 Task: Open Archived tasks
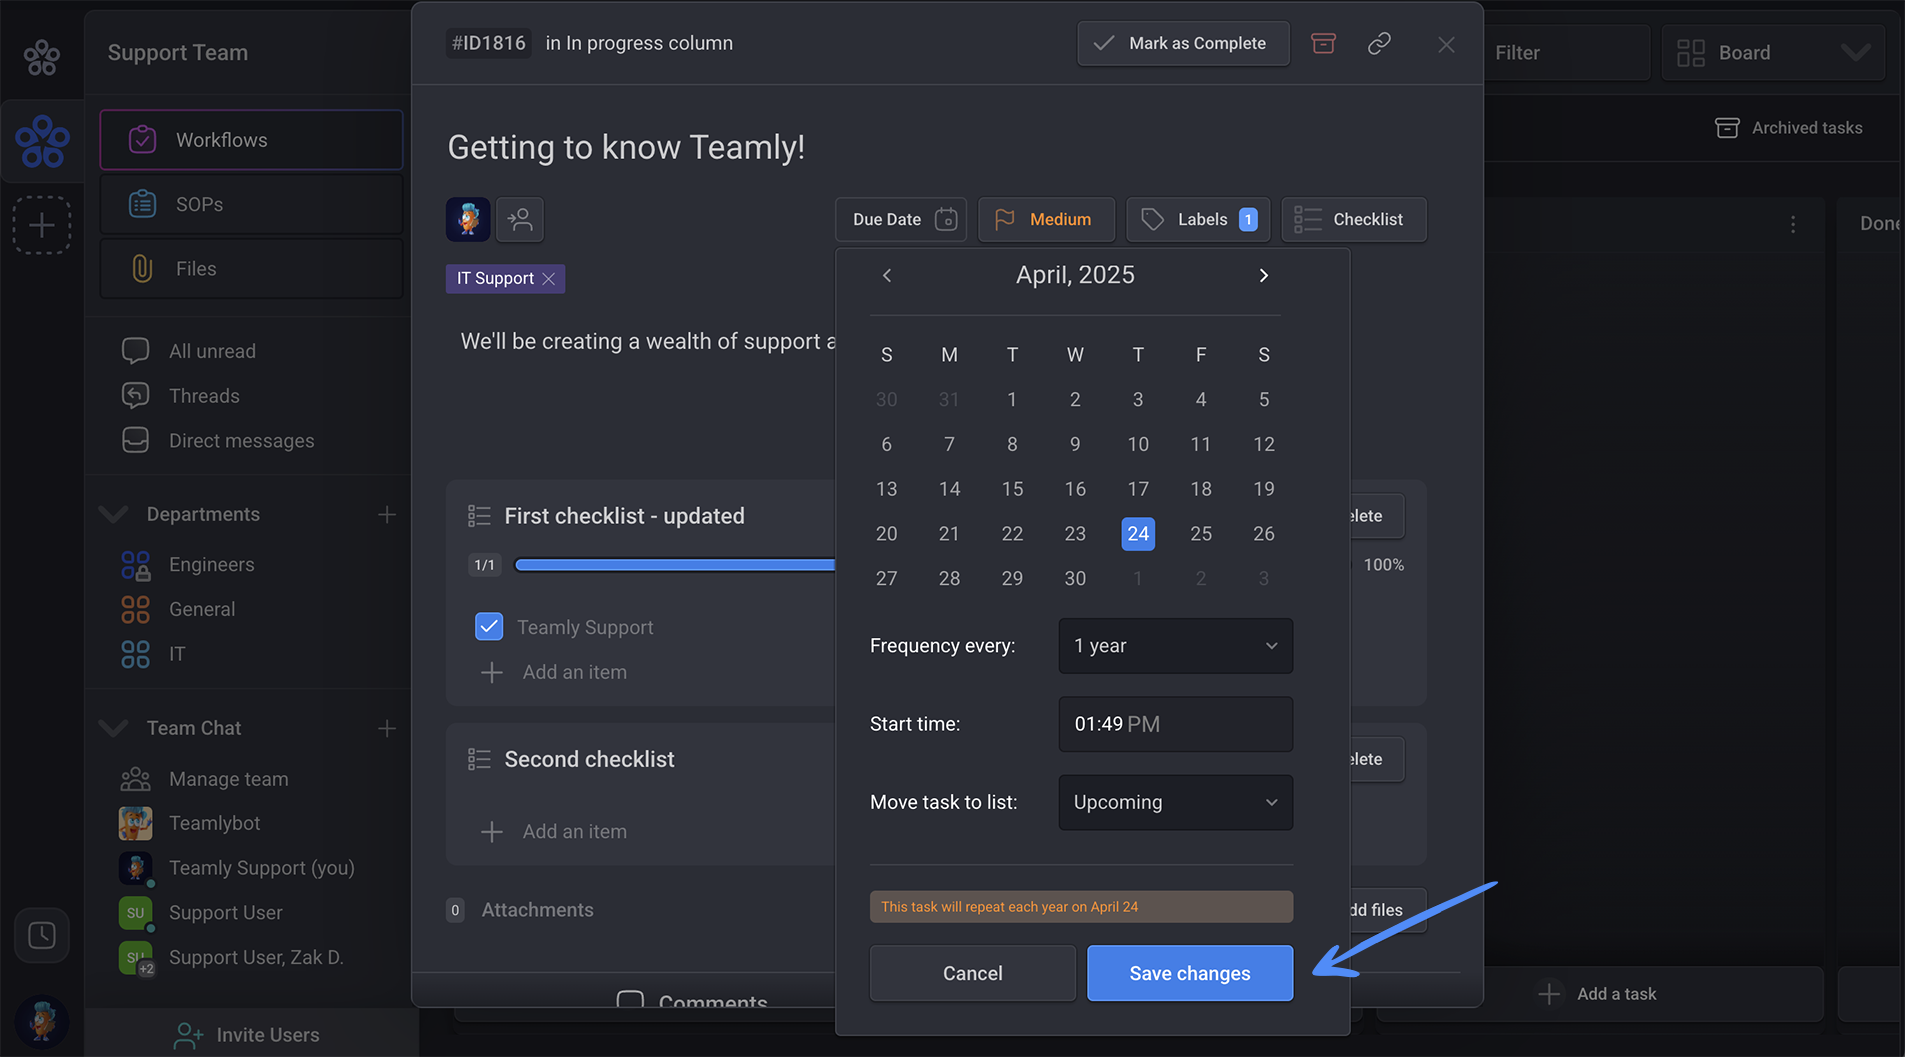pyautogui.click(x=1789, y=128)
